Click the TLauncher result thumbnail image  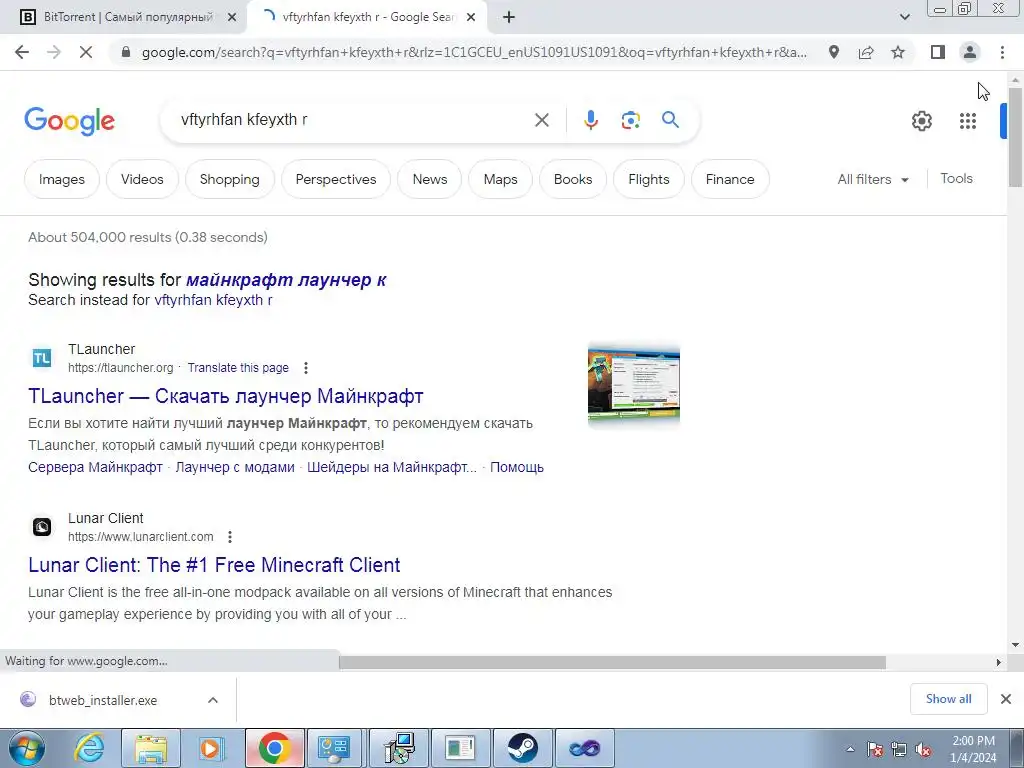coord(633,385)
